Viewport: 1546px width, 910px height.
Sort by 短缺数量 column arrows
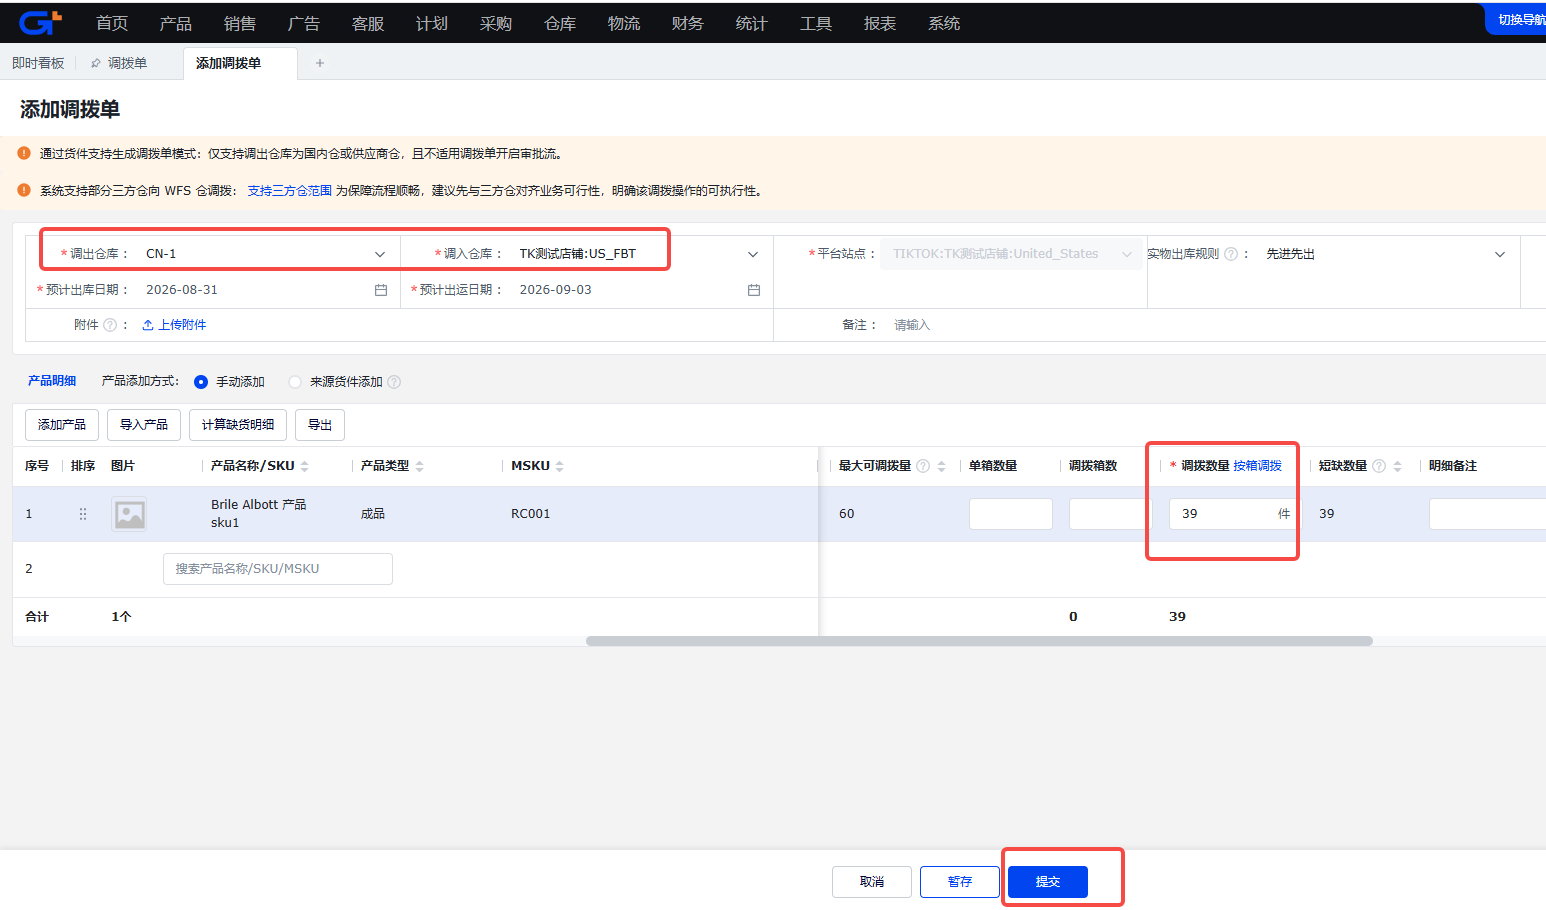pos(1397,466)
